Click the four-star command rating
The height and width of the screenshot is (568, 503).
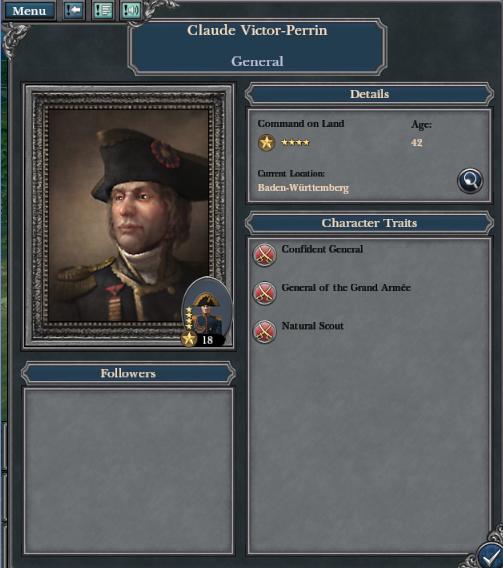(x=295, y=142)
